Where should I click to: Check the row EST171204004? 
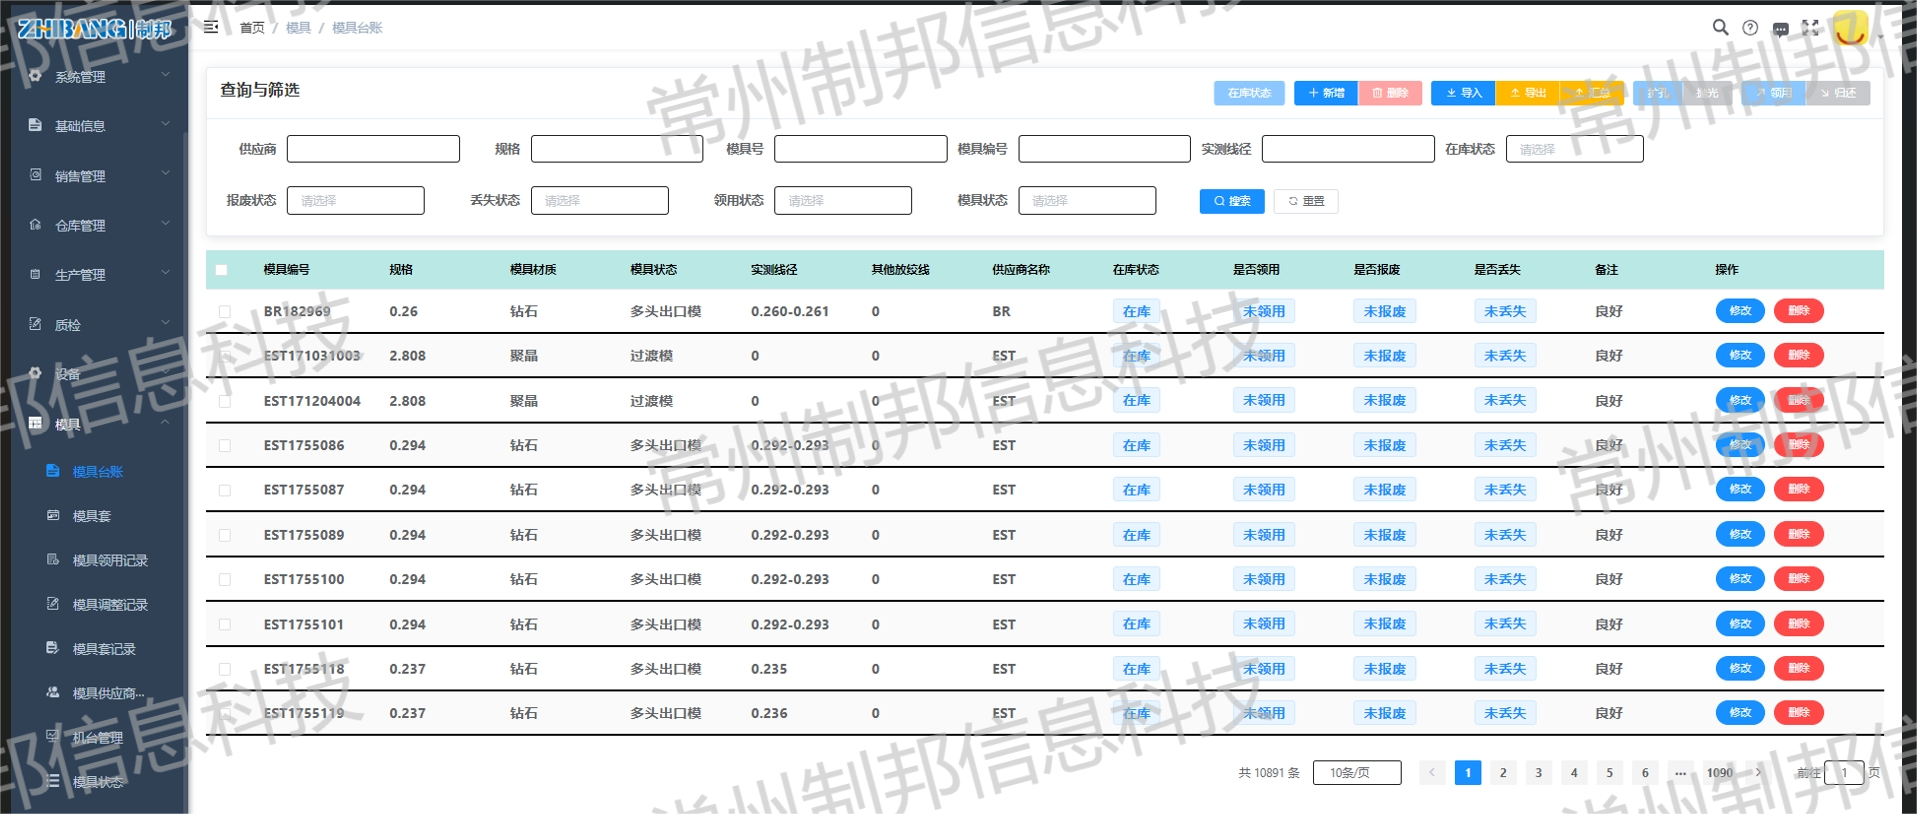[225, 401]
